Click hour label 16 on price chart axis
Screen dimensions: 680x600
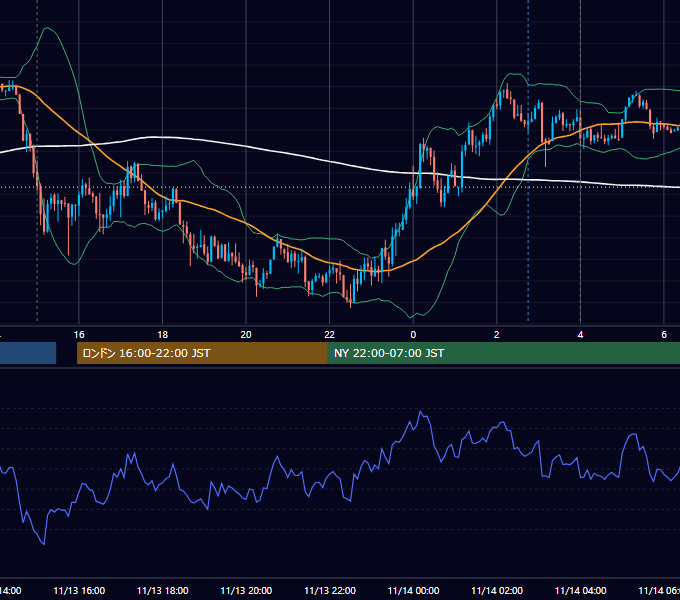tap(79, 335)
